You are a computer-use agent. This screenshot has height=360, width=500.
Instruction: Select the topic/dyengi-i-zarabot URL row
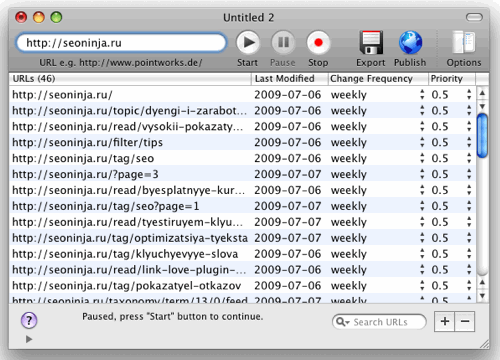pos(129,110)
